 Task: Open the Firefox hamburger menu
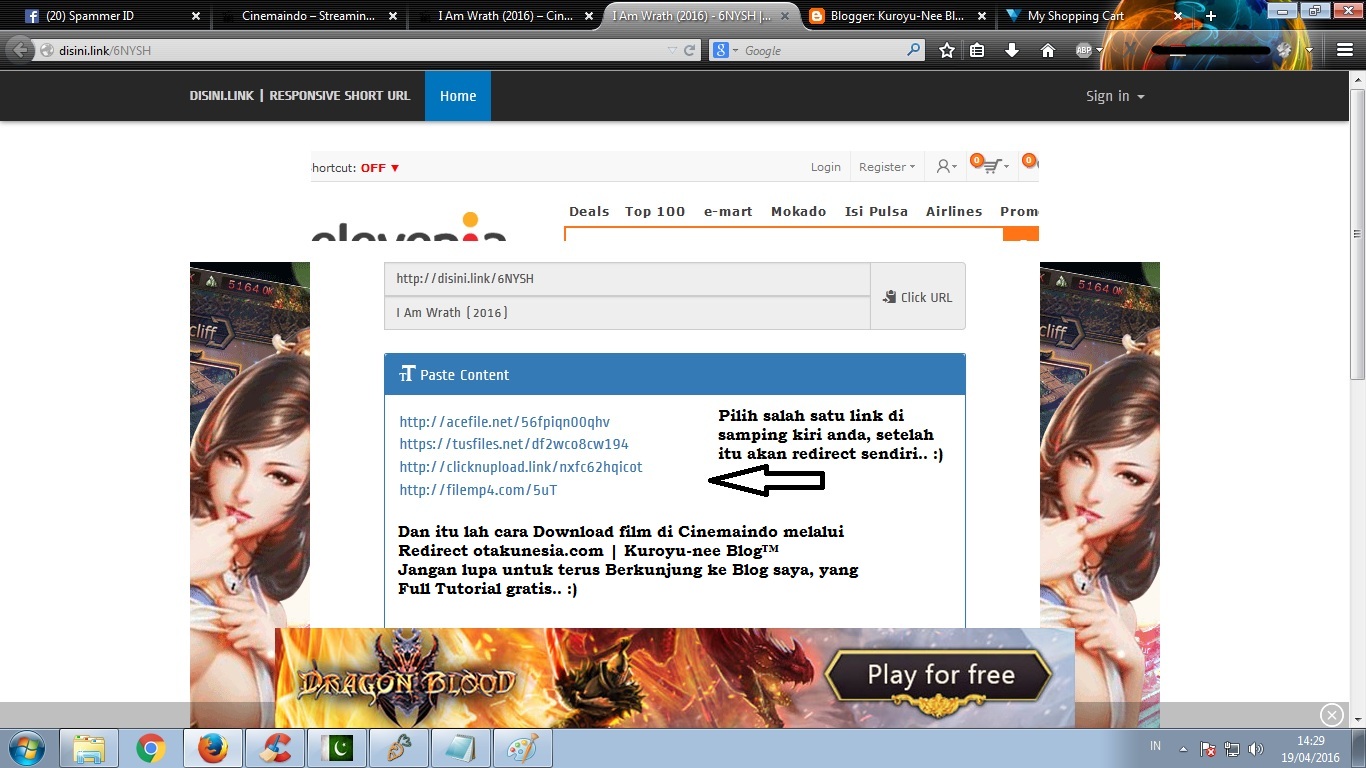coord(1345,50)
